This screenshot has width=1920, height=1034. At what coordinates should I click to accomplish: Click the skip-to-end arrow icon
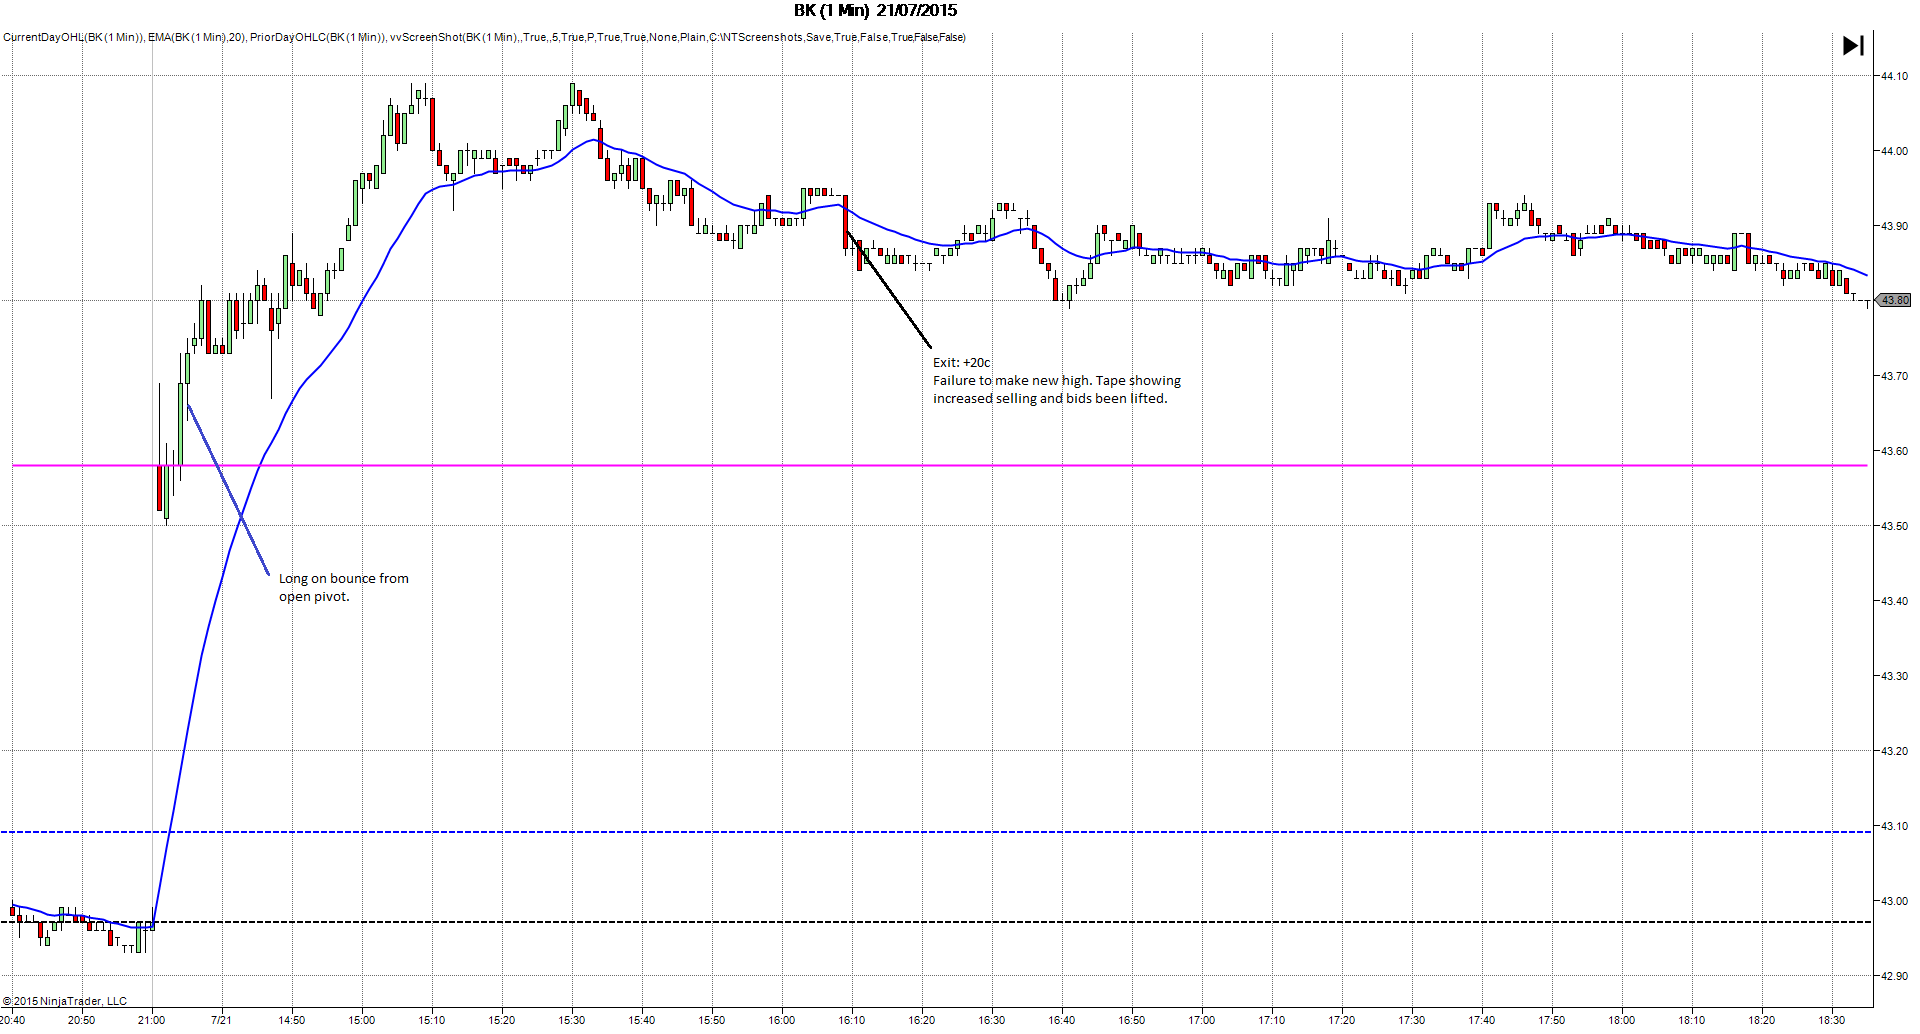click(1853, 46)
